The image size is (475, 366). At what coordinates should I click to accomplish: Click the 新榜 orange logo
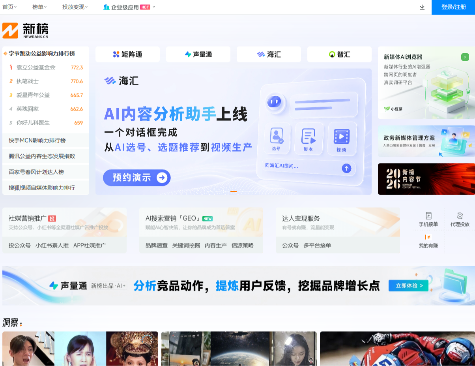pyautogui.click(x=10, y=31)
